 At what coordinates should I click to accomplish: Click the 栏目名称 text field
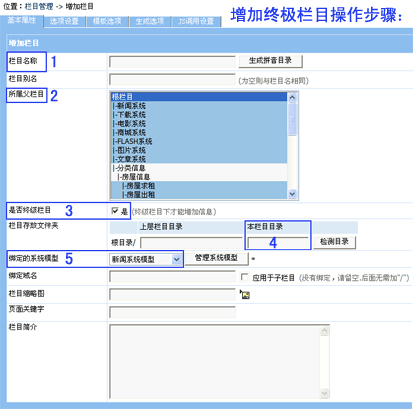[172, 62]
